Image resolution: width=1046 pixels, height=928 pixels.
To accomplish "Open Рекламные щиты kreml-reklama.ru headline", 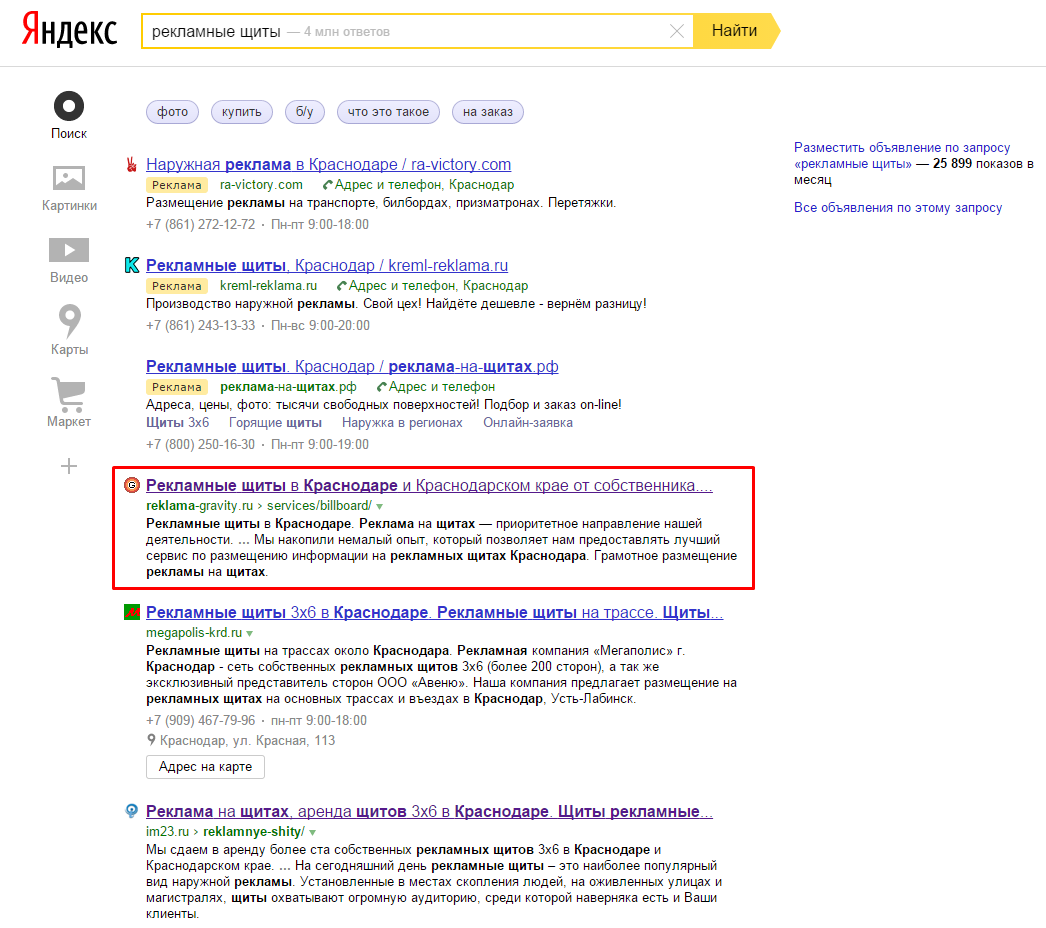I will click(x=327, y=266).
